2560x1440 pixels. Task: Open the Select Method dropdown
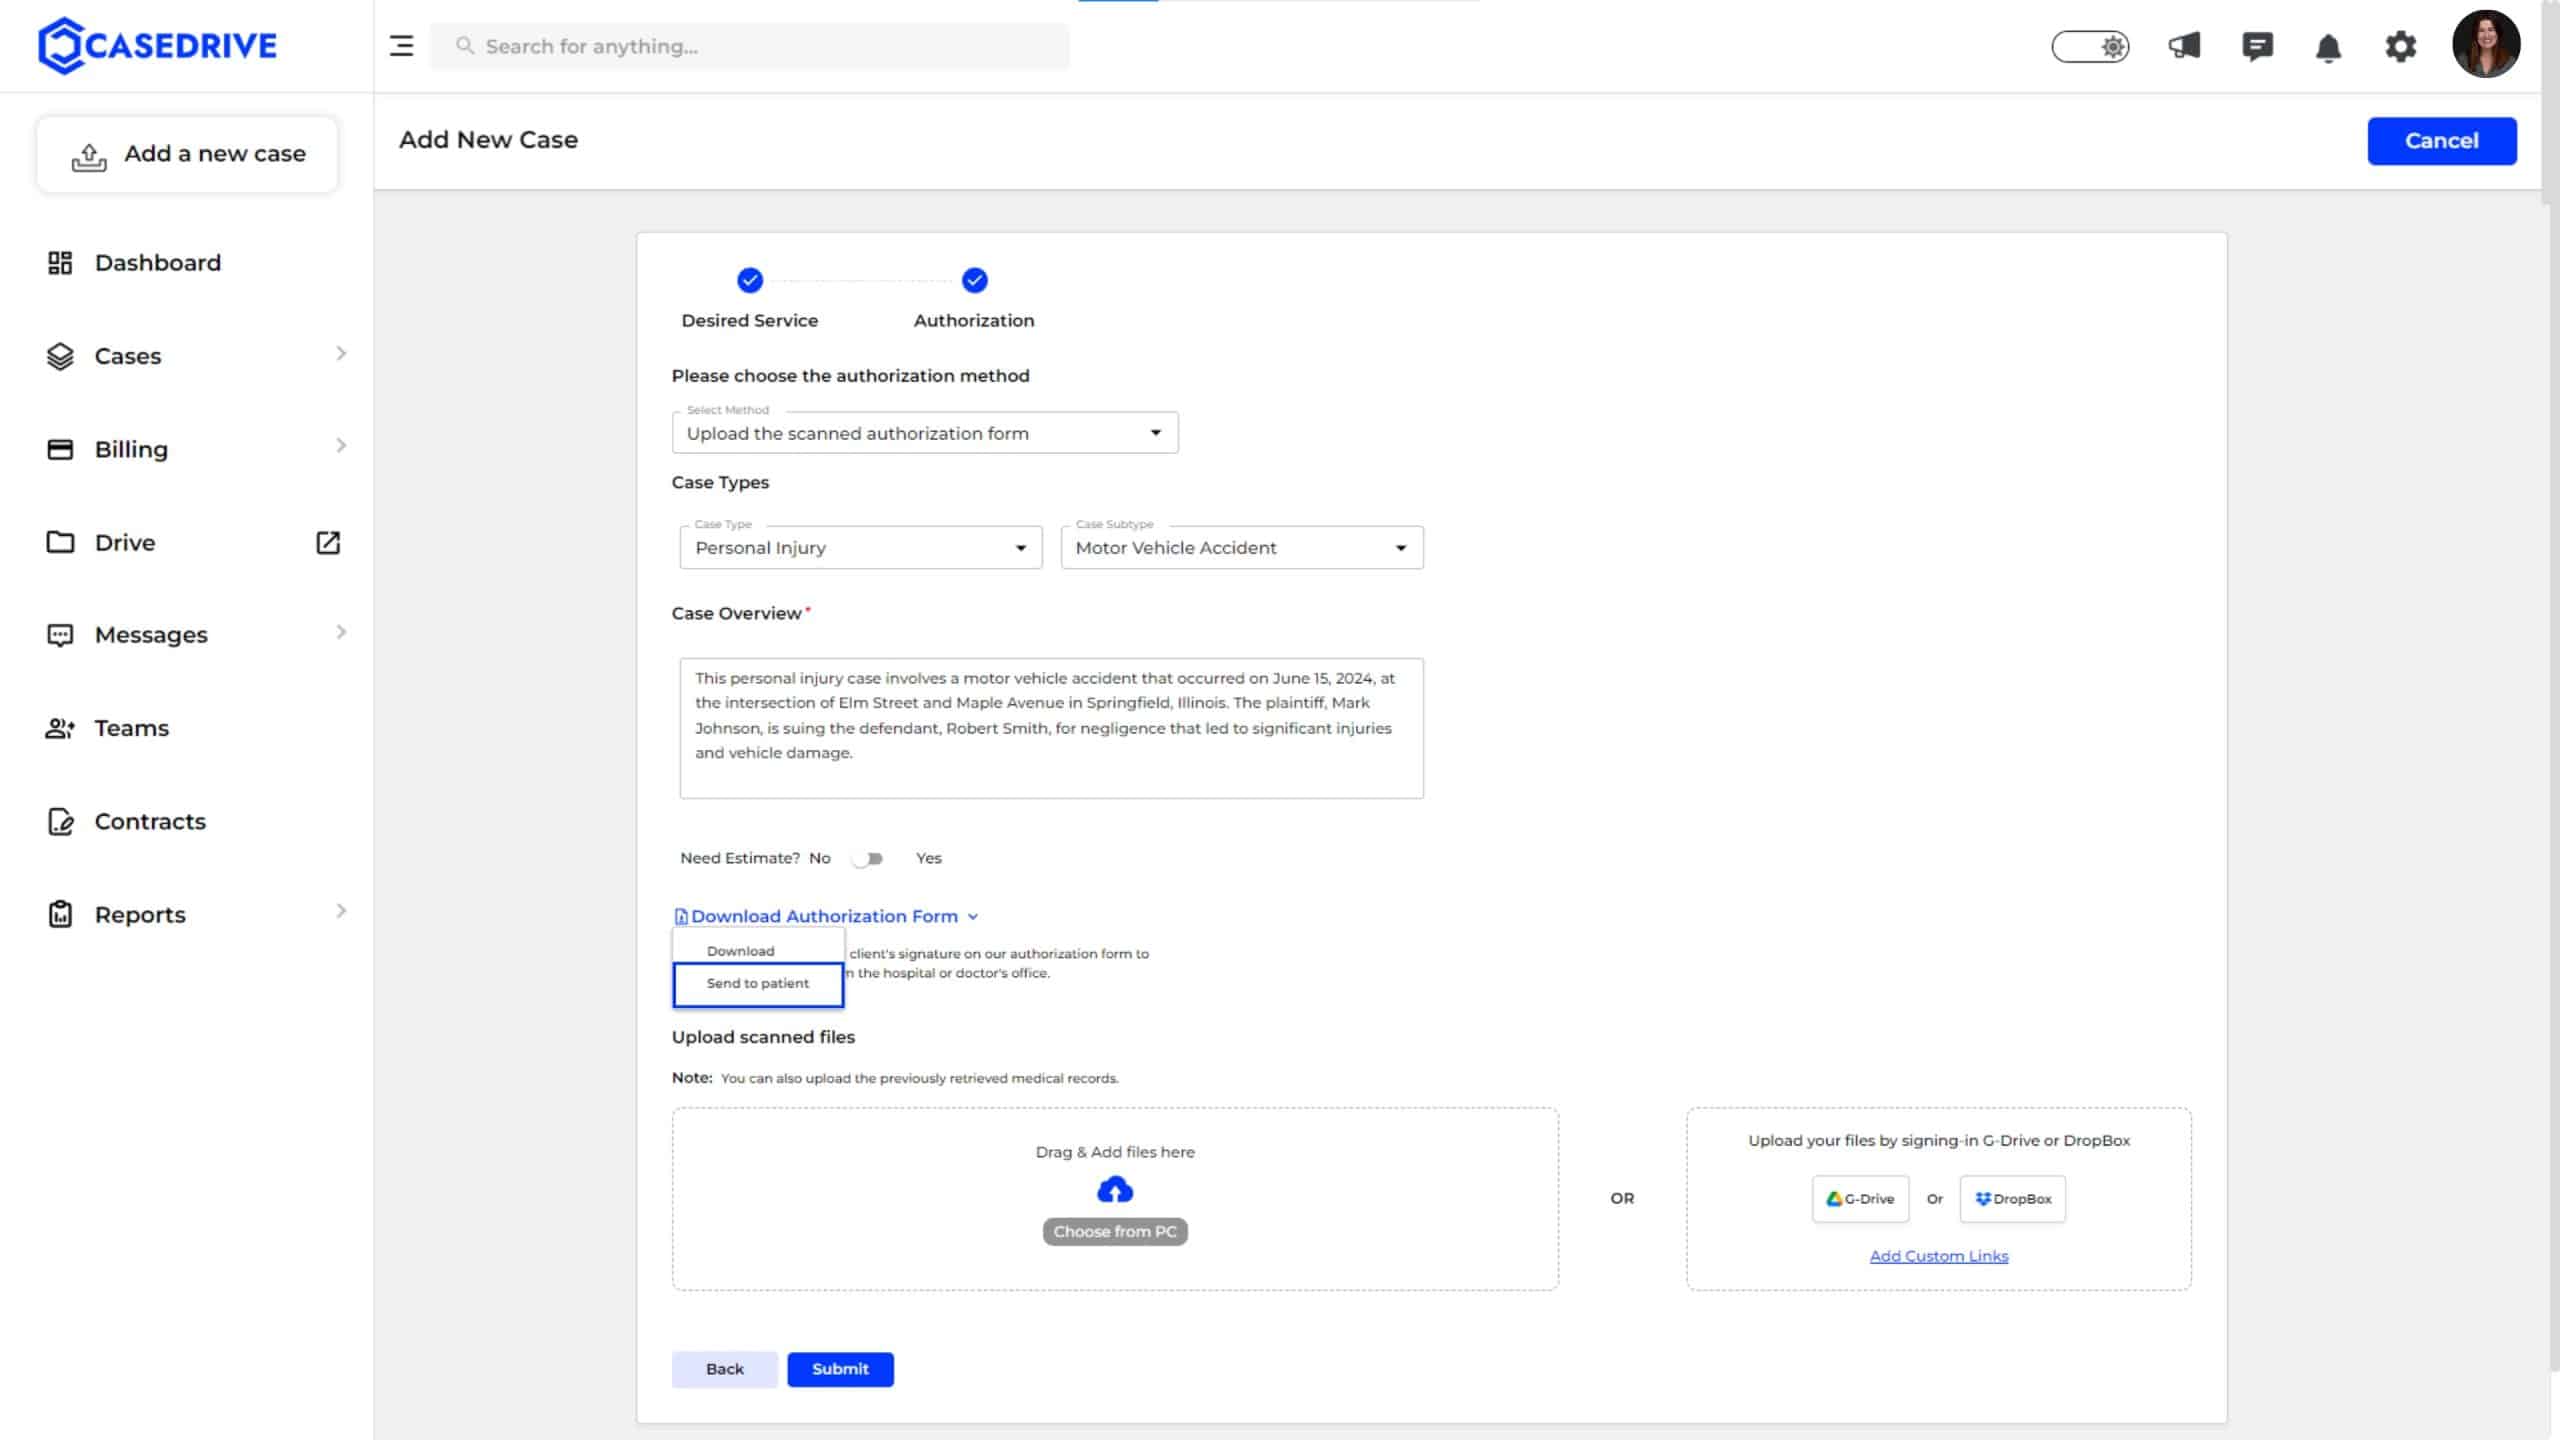point(925,433)
